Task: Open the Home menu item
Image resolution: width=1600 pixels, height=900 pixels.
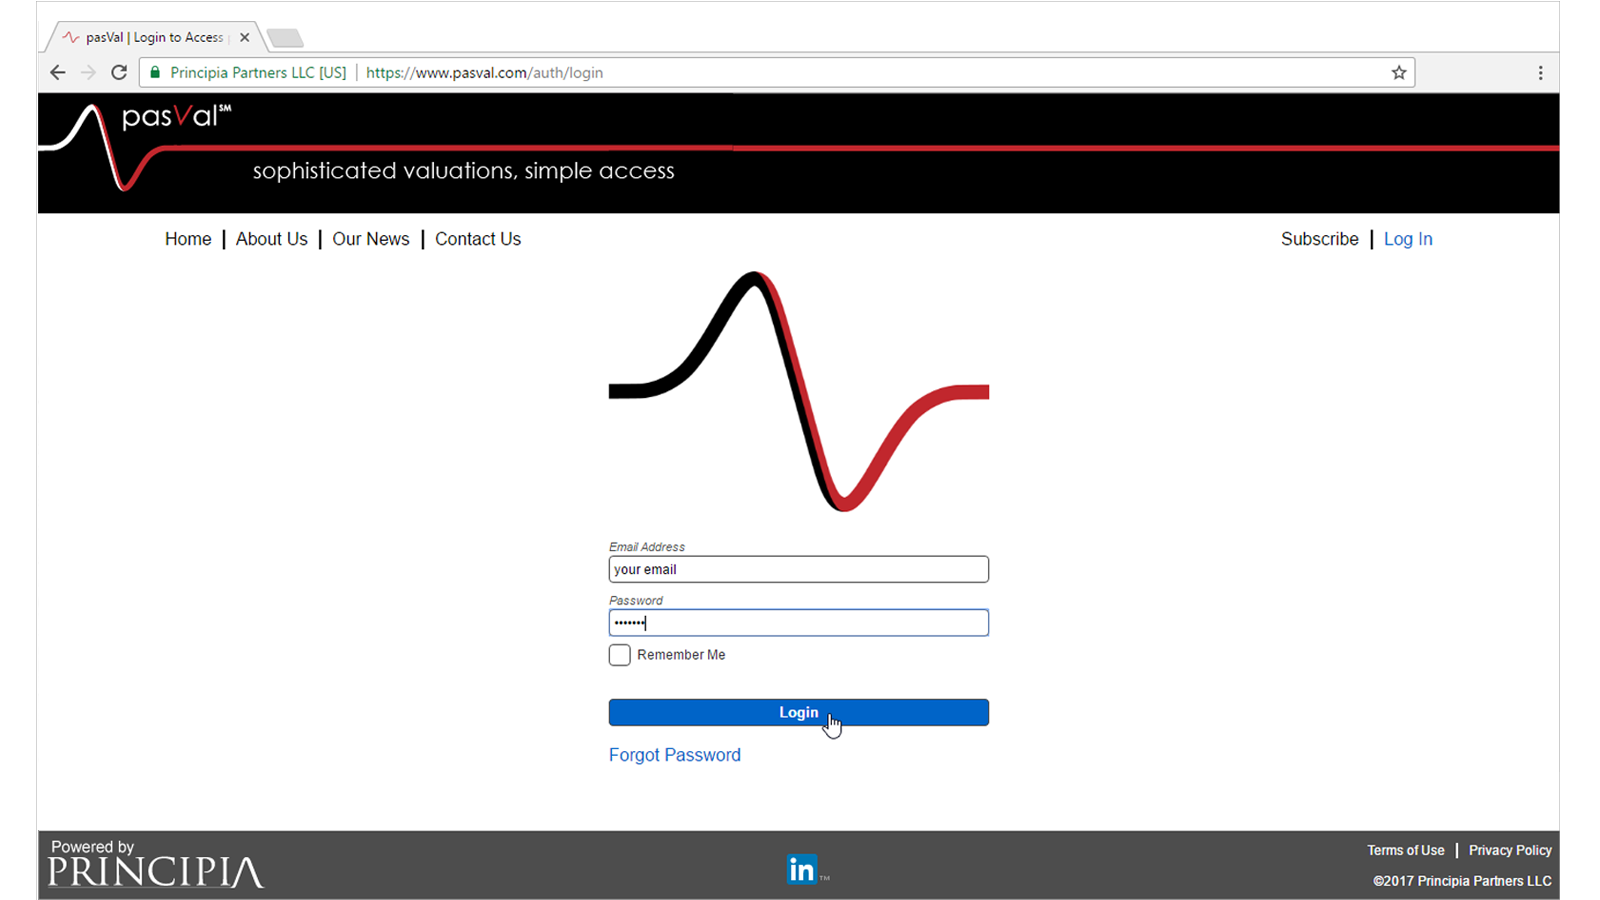Action: tap(188, 239)
